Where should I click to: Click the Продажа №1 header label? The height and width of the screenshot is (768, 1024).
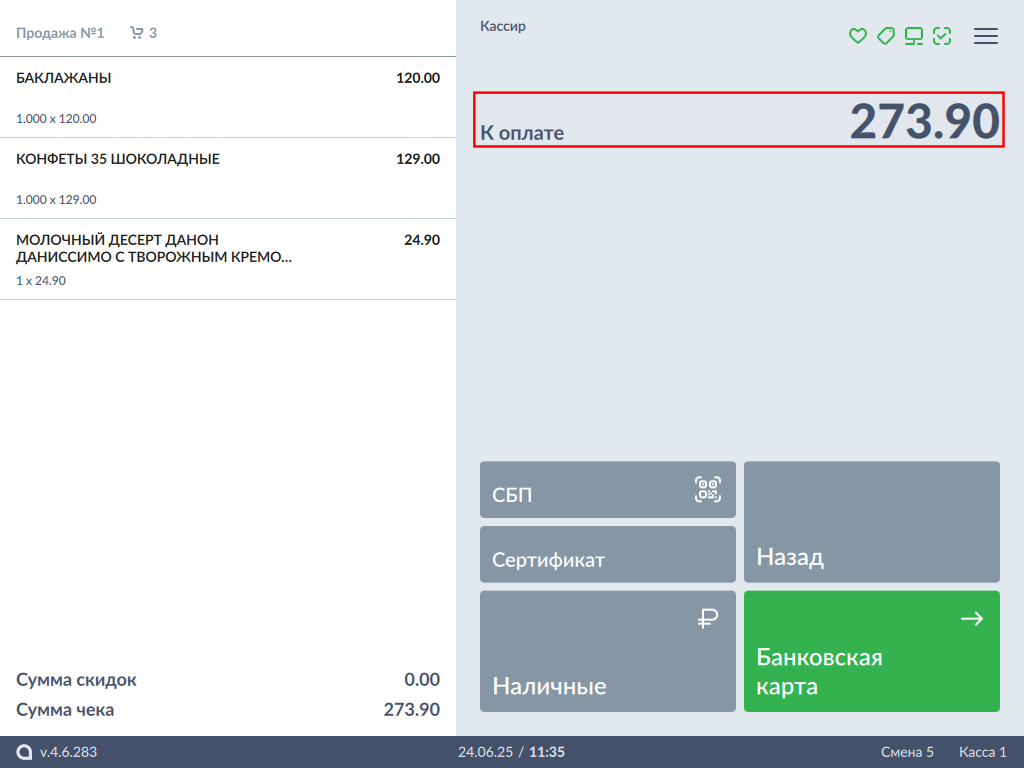point(60,33)
